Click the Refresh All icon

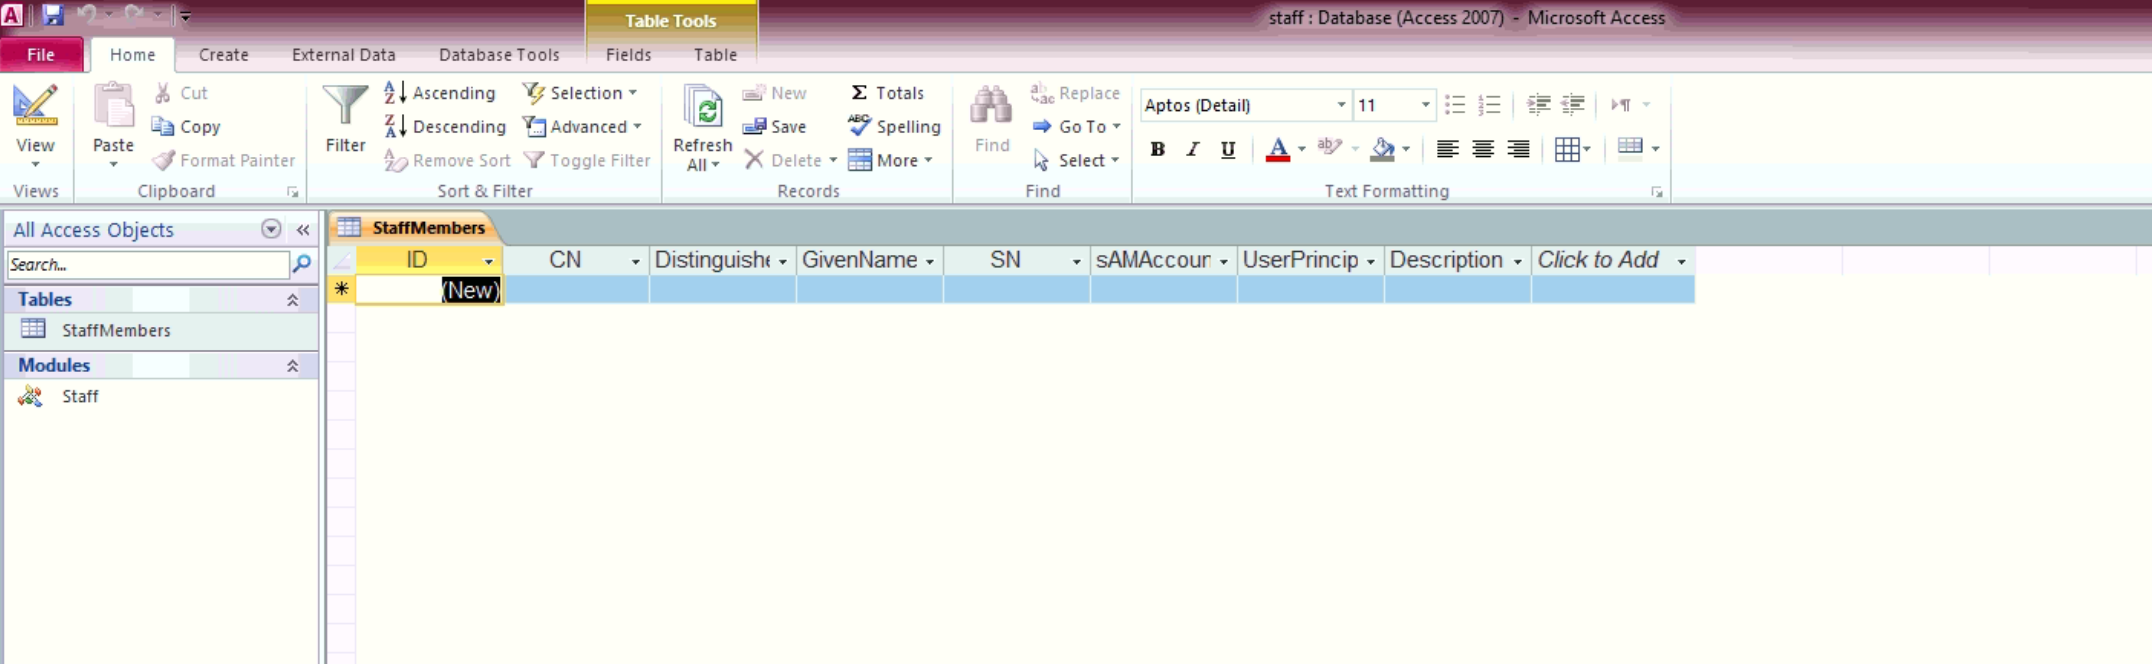pos(703,108)
